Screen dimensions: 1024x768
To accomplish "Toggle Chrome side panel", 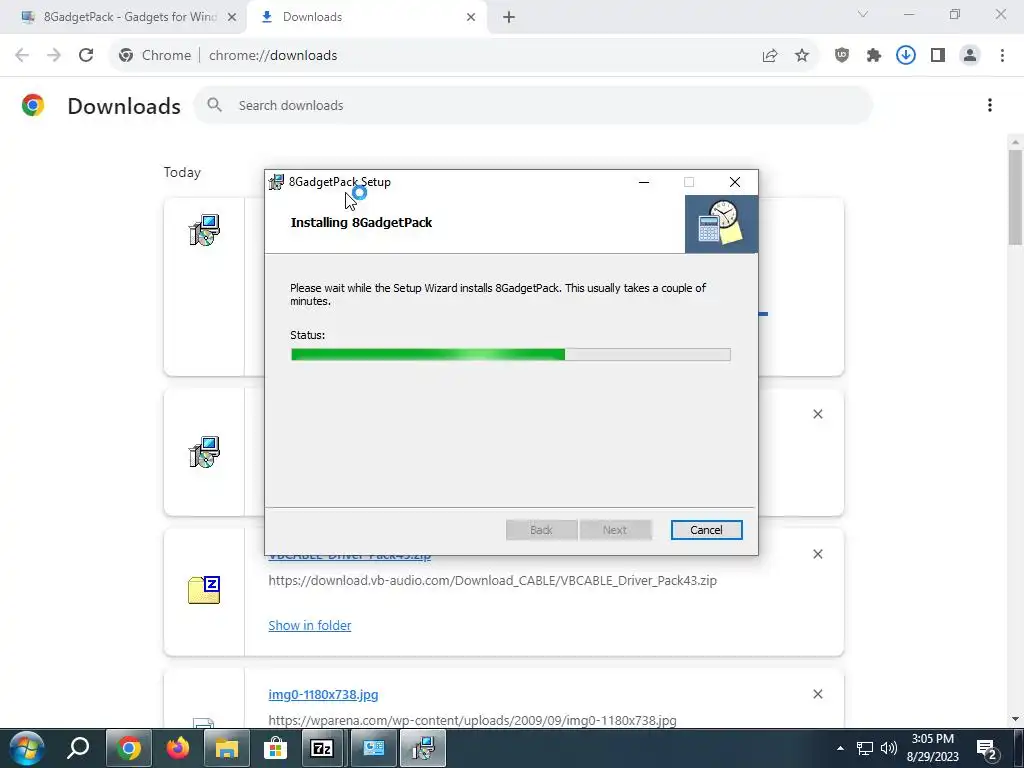I will click(938, 56).
